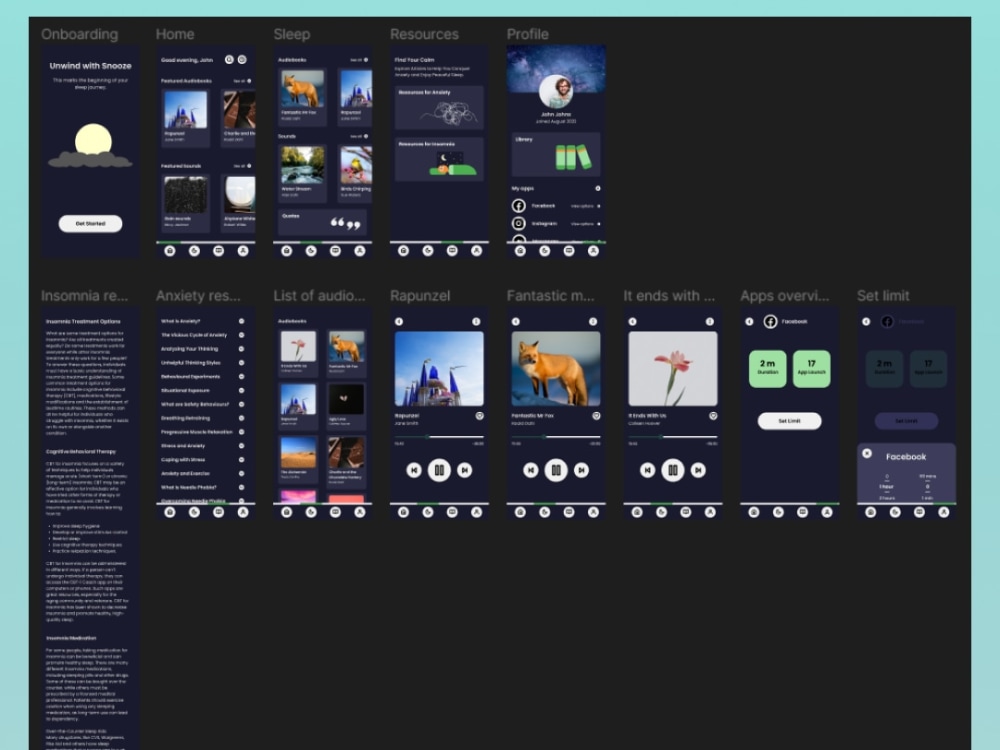
Task: Select Onboarding frame title label
Action: point(80,34)
